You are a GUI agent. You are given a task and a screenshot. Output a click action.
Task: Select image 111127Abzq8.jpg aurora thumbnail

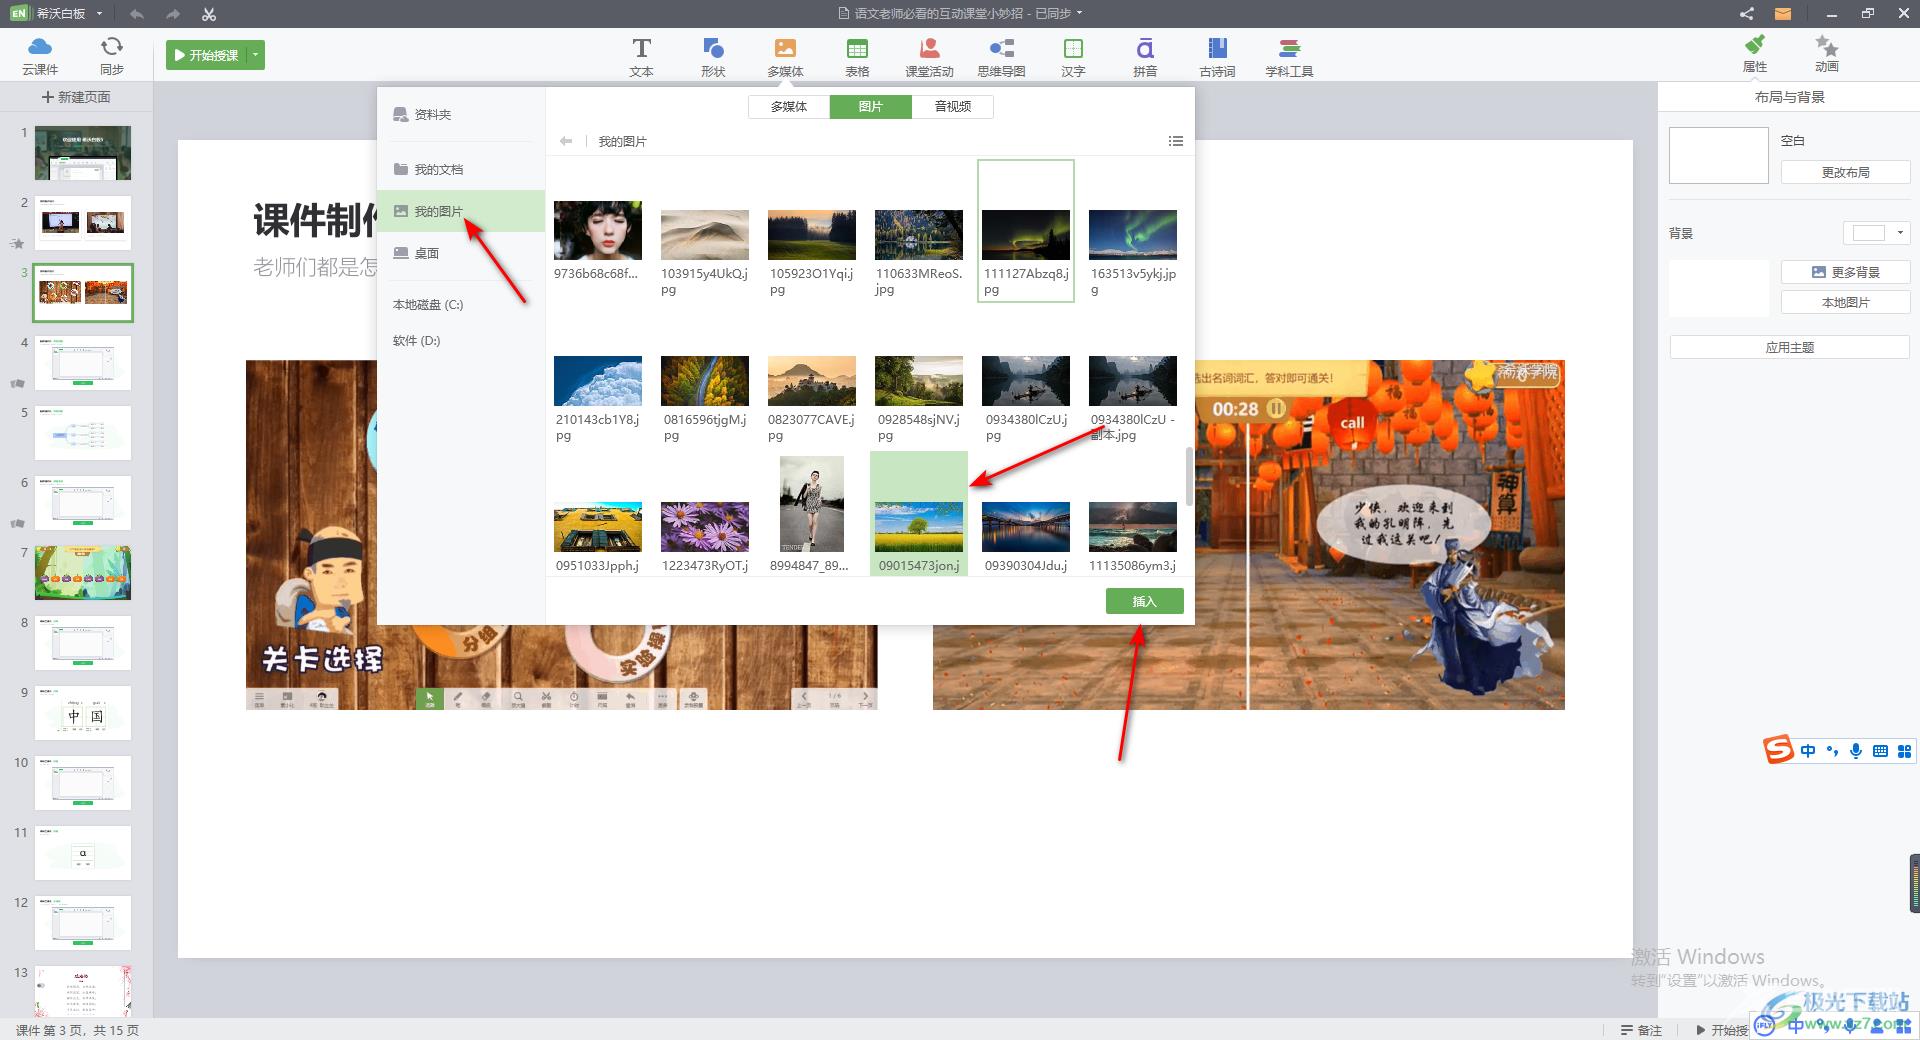tap(1026, 234)
